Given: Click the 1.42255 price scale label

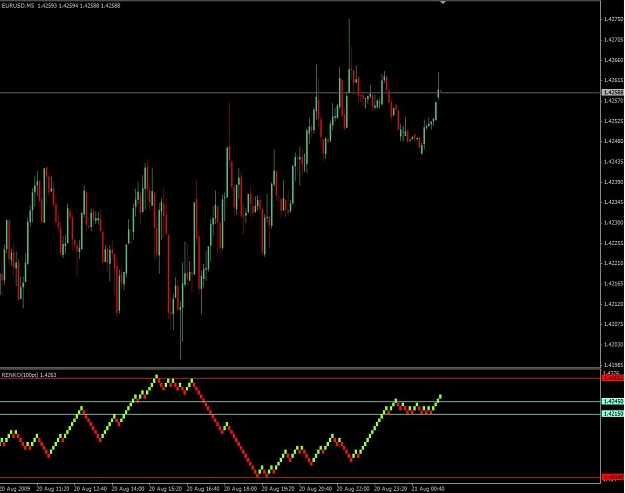Looking at the screenshot, I should pyautogui.click(x=613, y=243).
